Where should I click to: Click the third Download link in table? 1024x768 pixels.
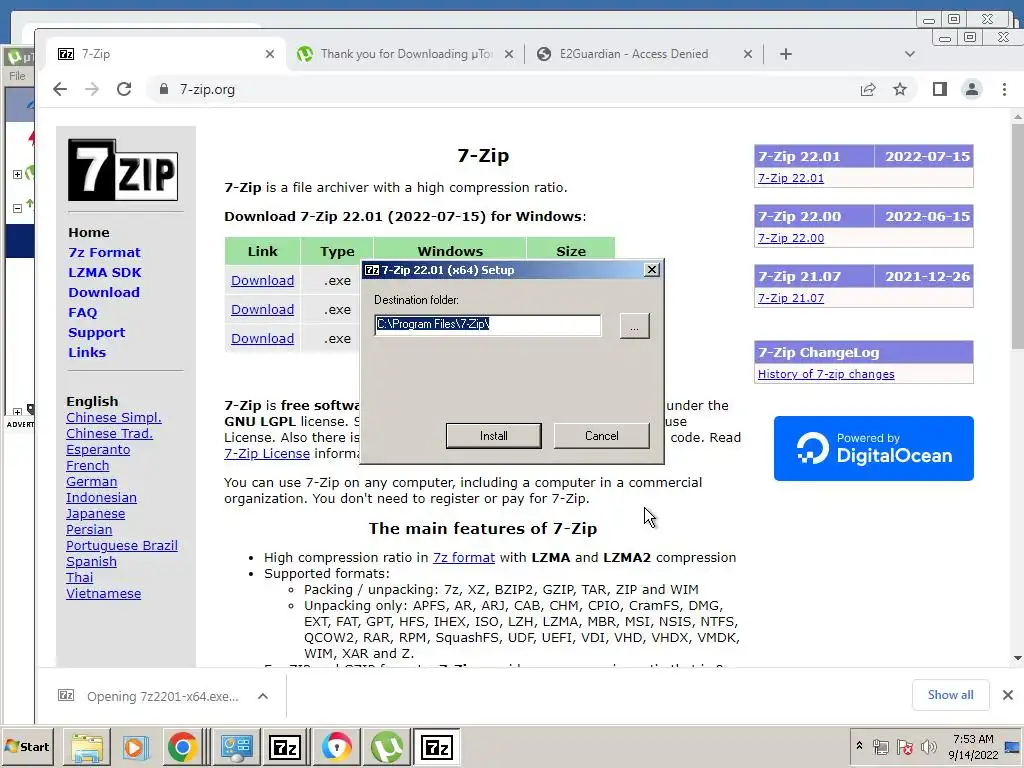tap(263, 338)
